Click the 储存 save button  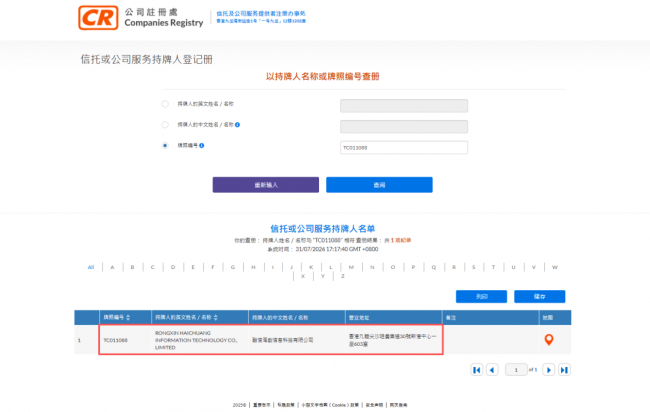[539, 297]
